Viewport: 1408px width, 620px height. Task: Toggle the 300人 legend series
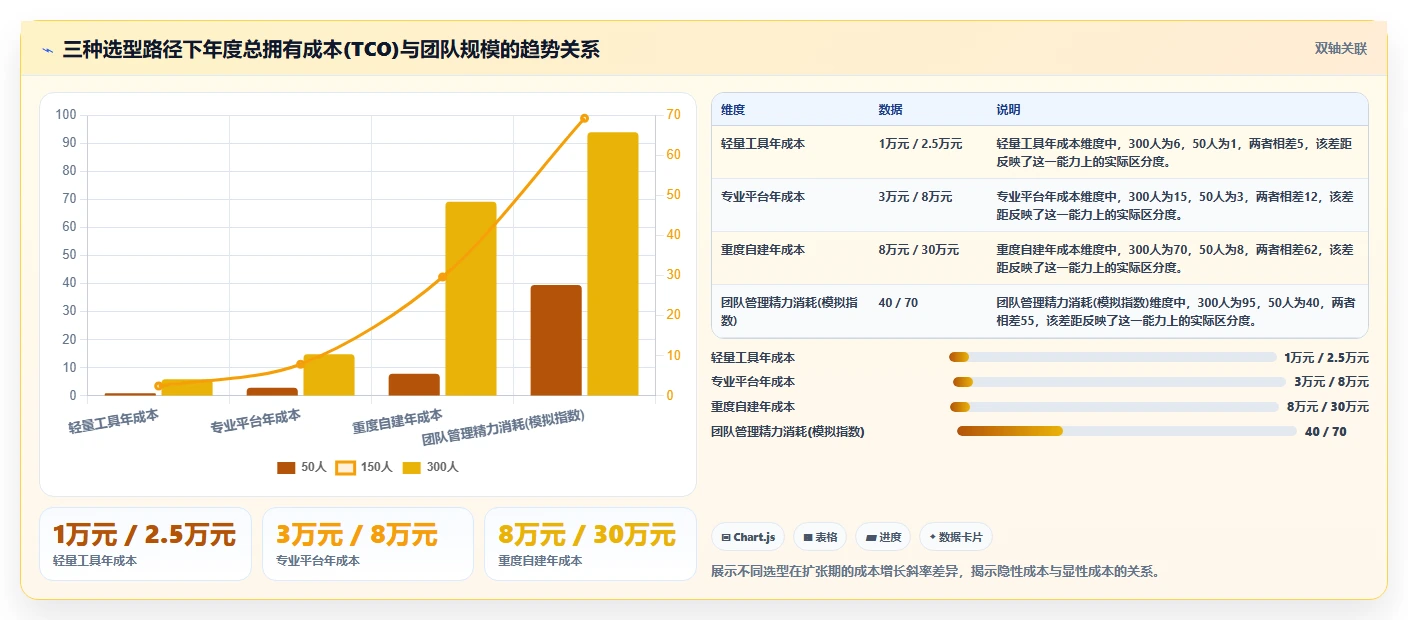(x=430, y=467)
